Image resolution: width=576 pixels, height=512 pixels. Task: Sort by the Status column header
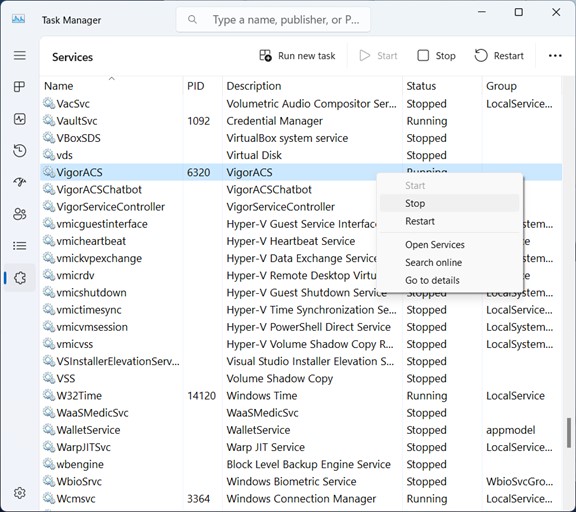[x=442, y=86]
